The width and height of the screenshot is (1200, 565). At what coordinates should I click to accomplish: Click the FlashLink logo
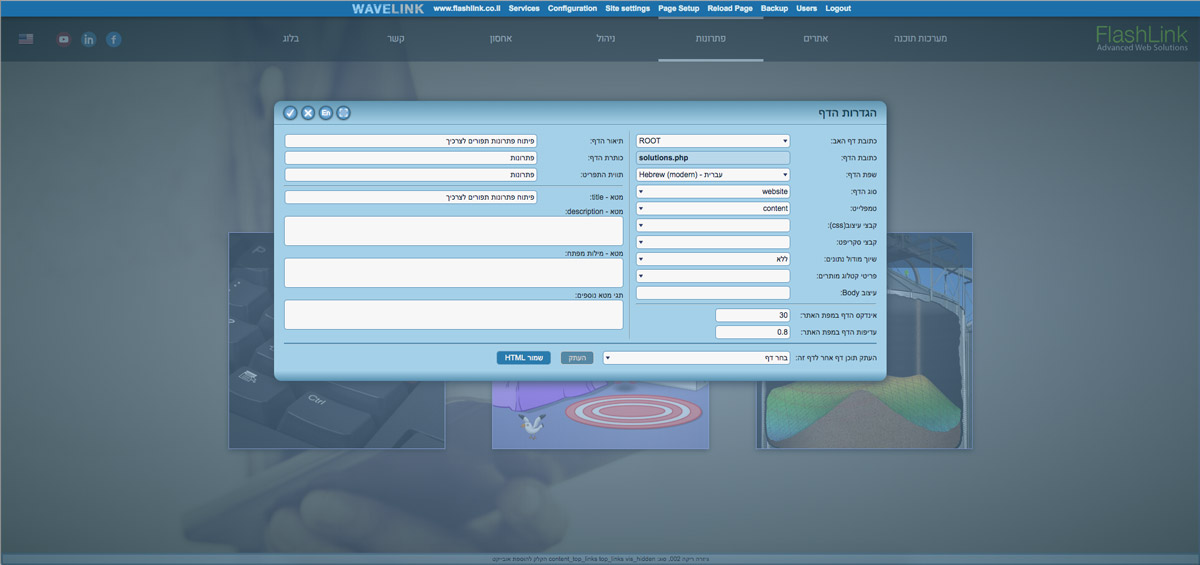(1141, 39)
